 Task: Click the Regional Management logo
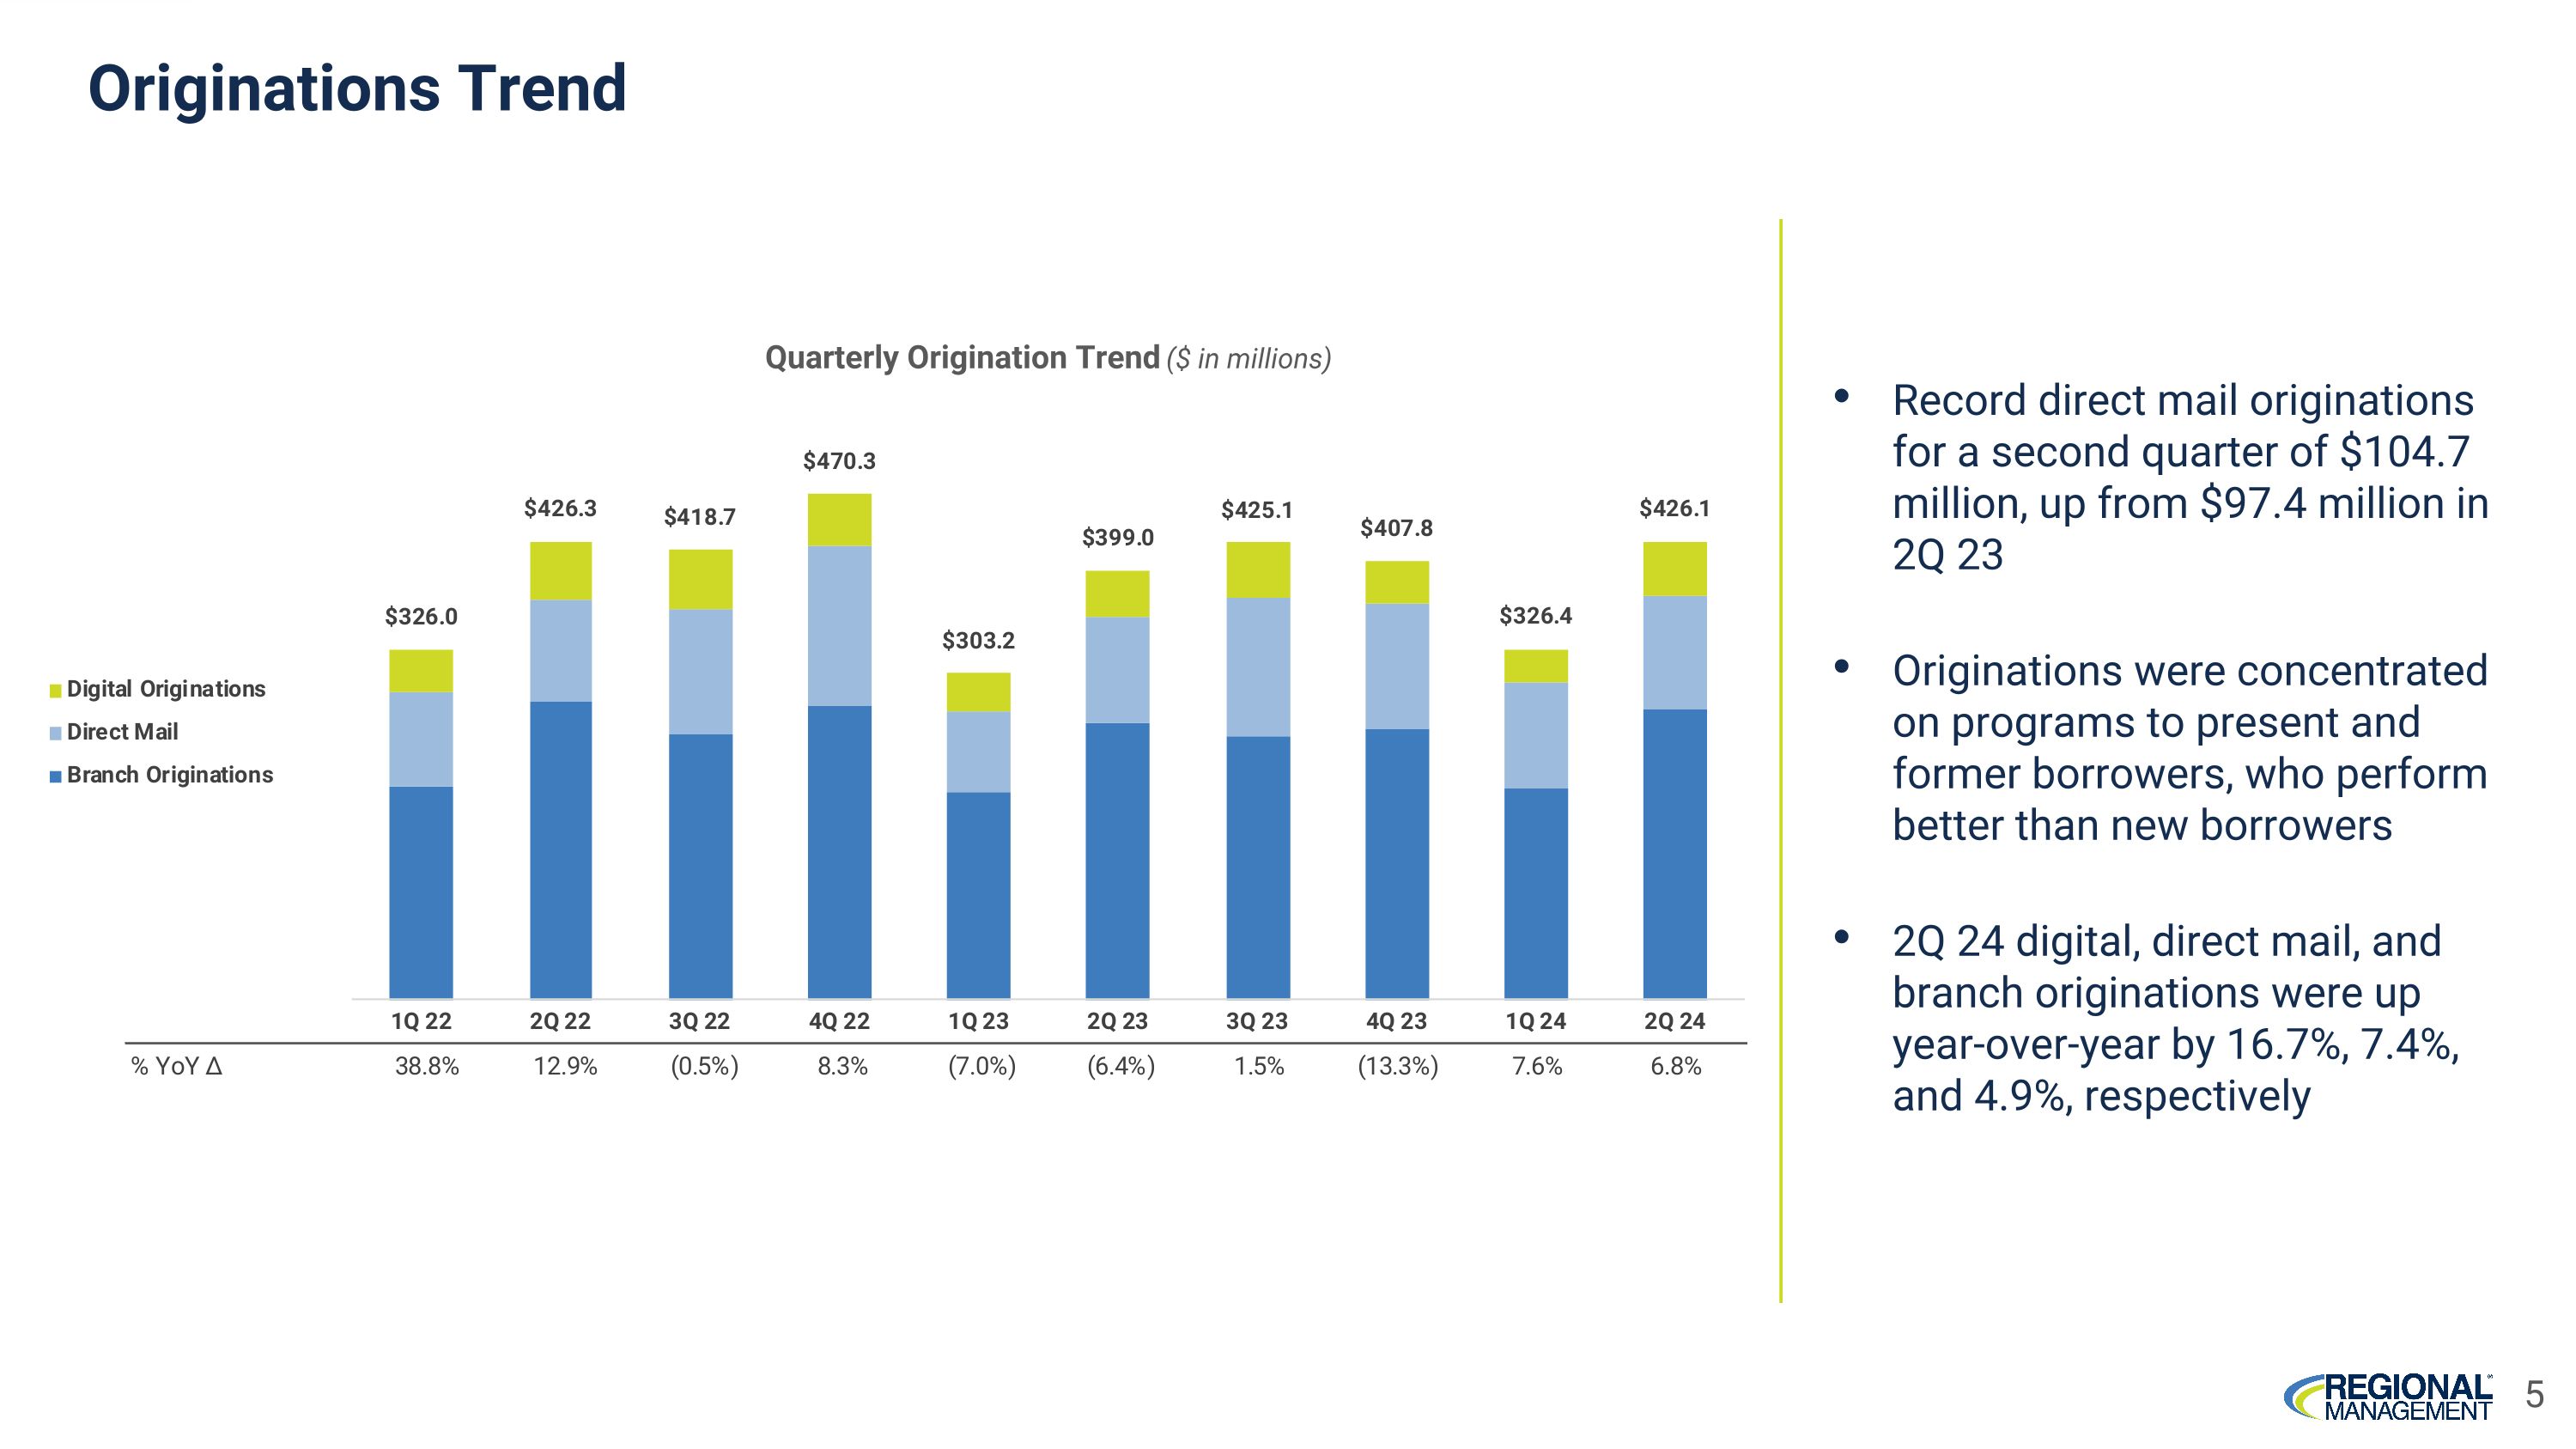(x=2388, y=1396)
